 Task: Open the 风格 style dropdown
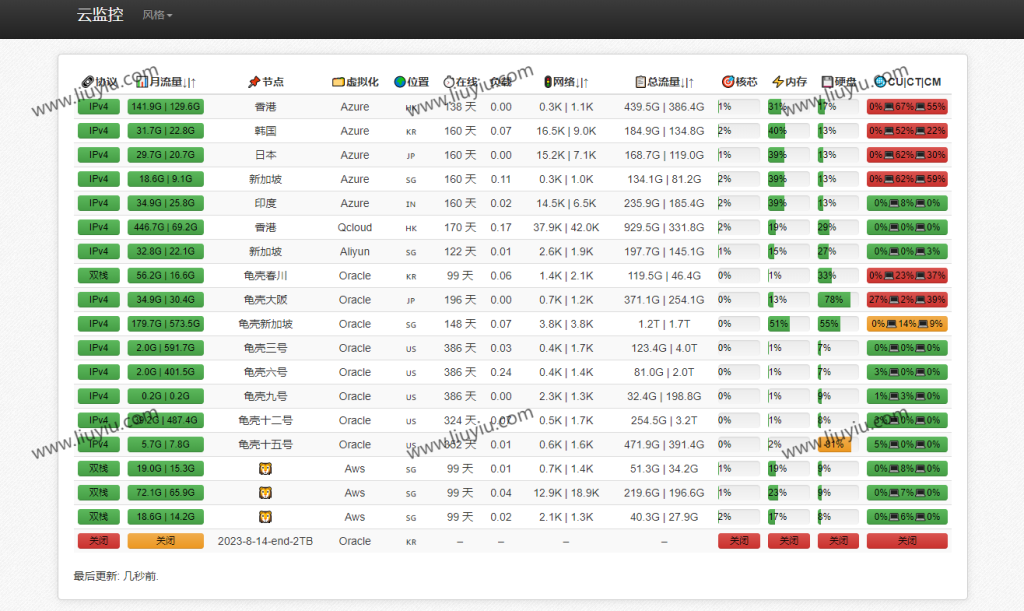tap(157, 15)
